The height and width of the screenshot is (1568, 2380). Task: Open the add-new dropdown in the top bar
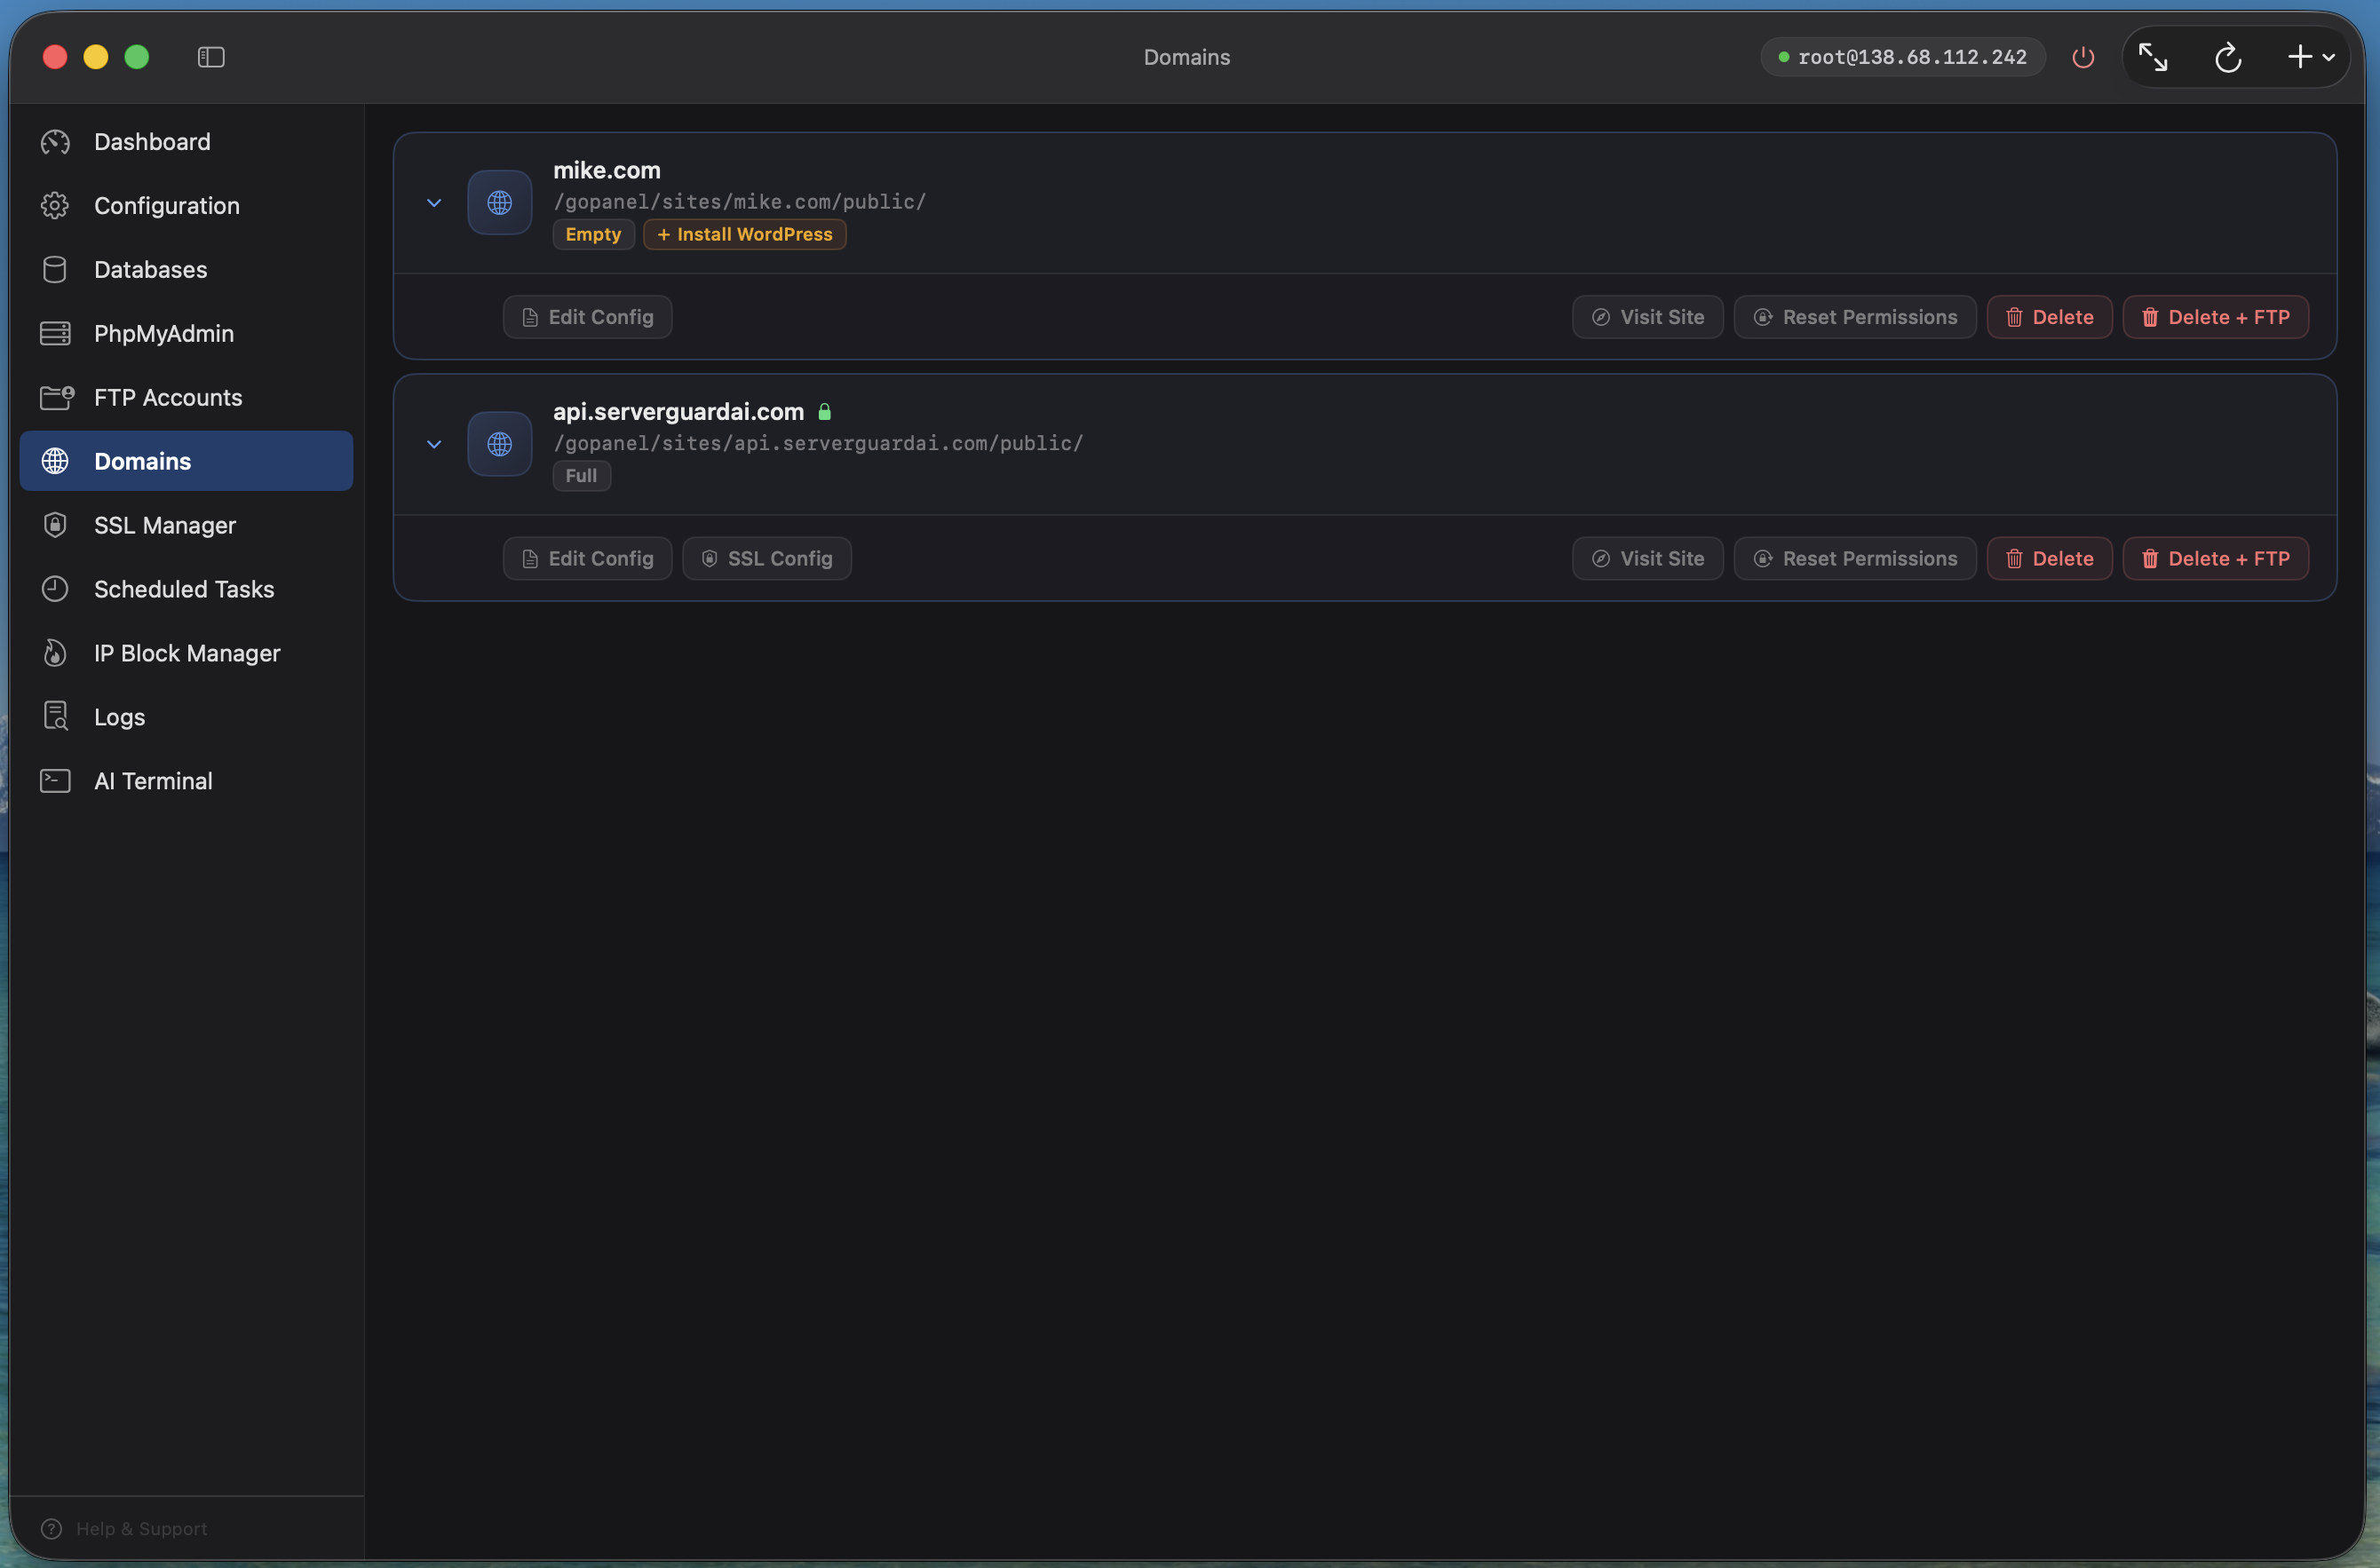click(x=2311, y=56)
